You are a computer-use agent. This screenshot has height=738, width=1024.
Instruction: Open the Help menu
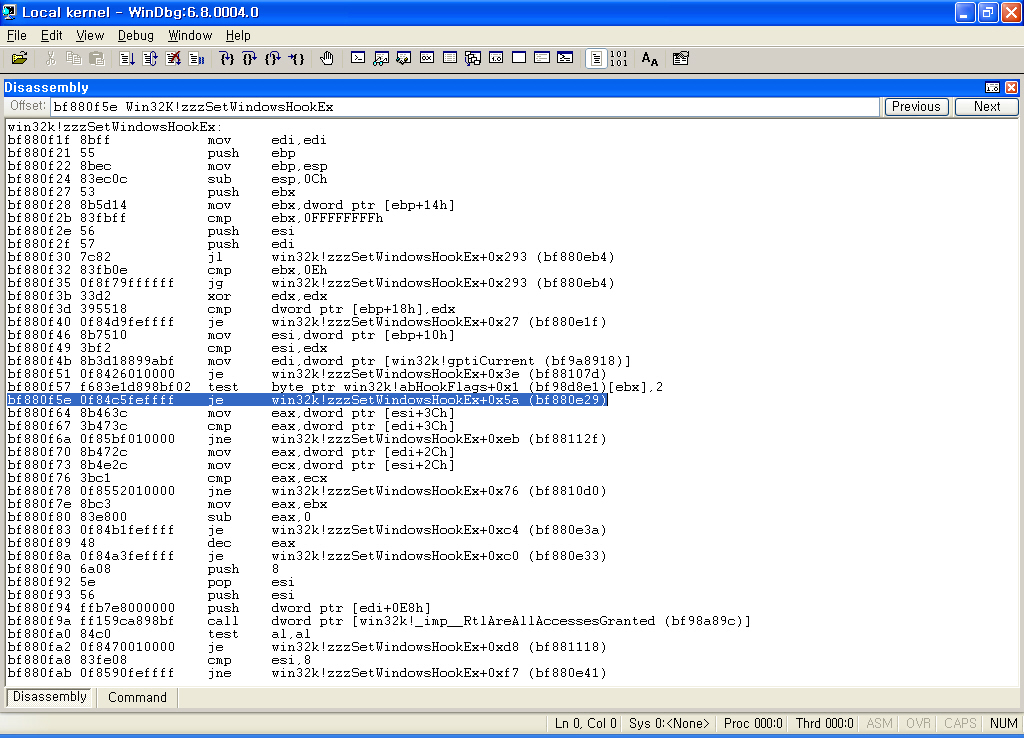coord(238,35)
